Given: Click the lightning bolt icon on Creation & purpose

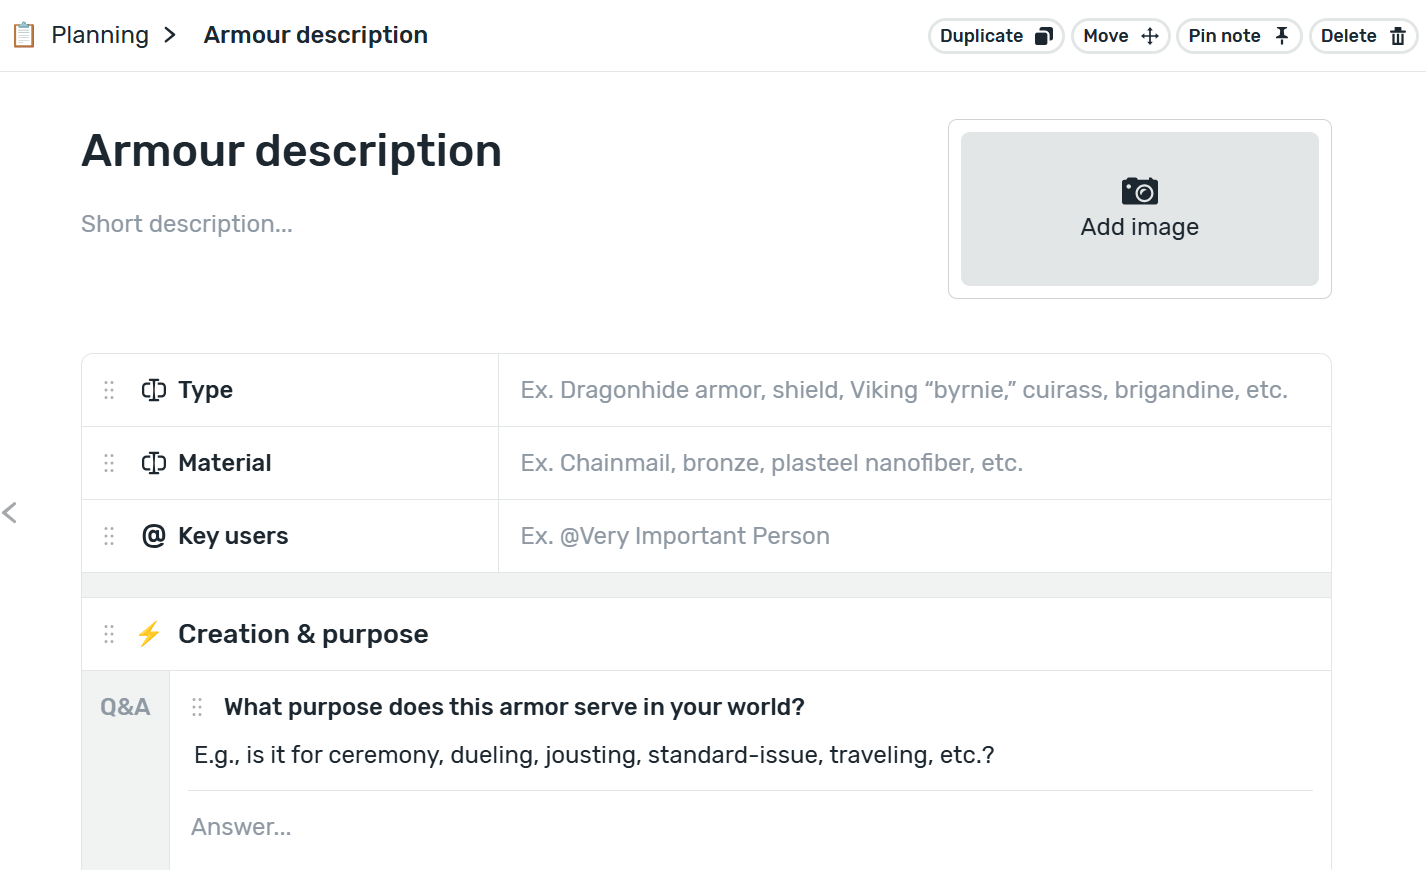Looking at the screenshot, I should tap(149, 634).
